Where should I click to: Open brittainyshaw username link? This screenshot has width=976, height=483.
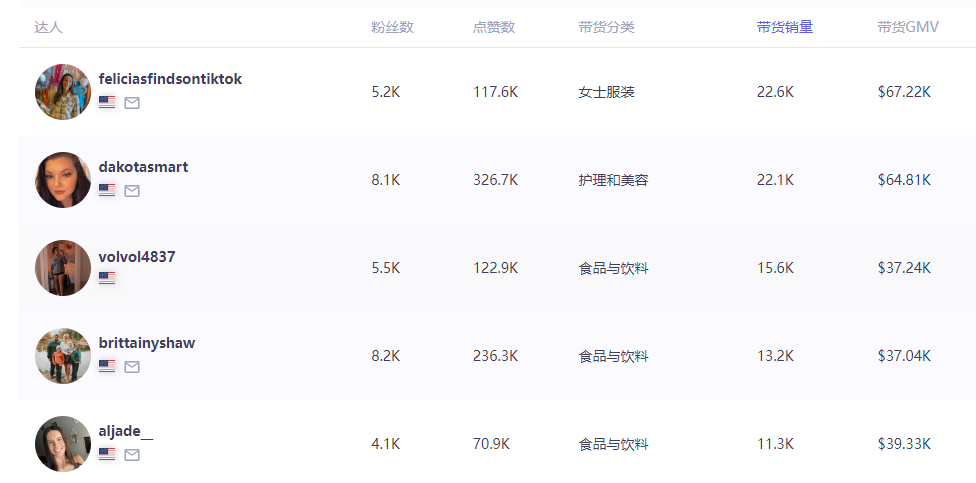tap(147, 343)
